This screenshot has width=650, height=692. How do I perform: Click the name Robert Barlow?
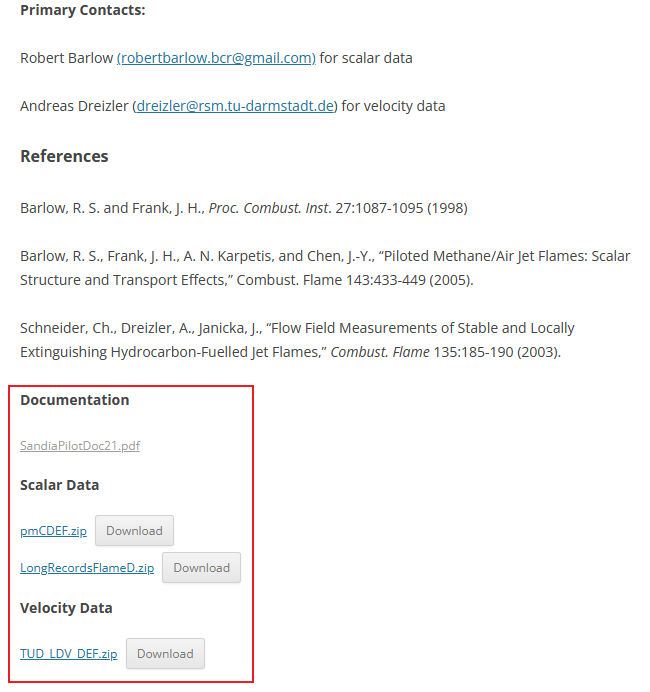(x=66, y=58)
